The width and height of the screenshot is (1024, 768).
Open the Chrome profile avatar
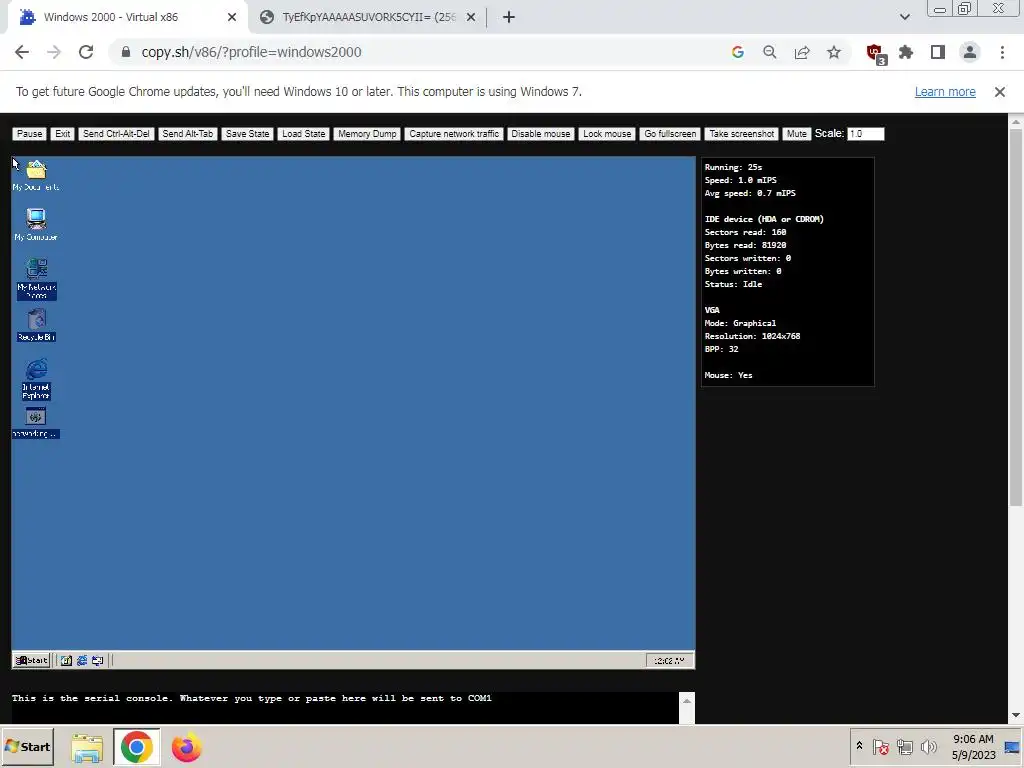coord(970,52)
